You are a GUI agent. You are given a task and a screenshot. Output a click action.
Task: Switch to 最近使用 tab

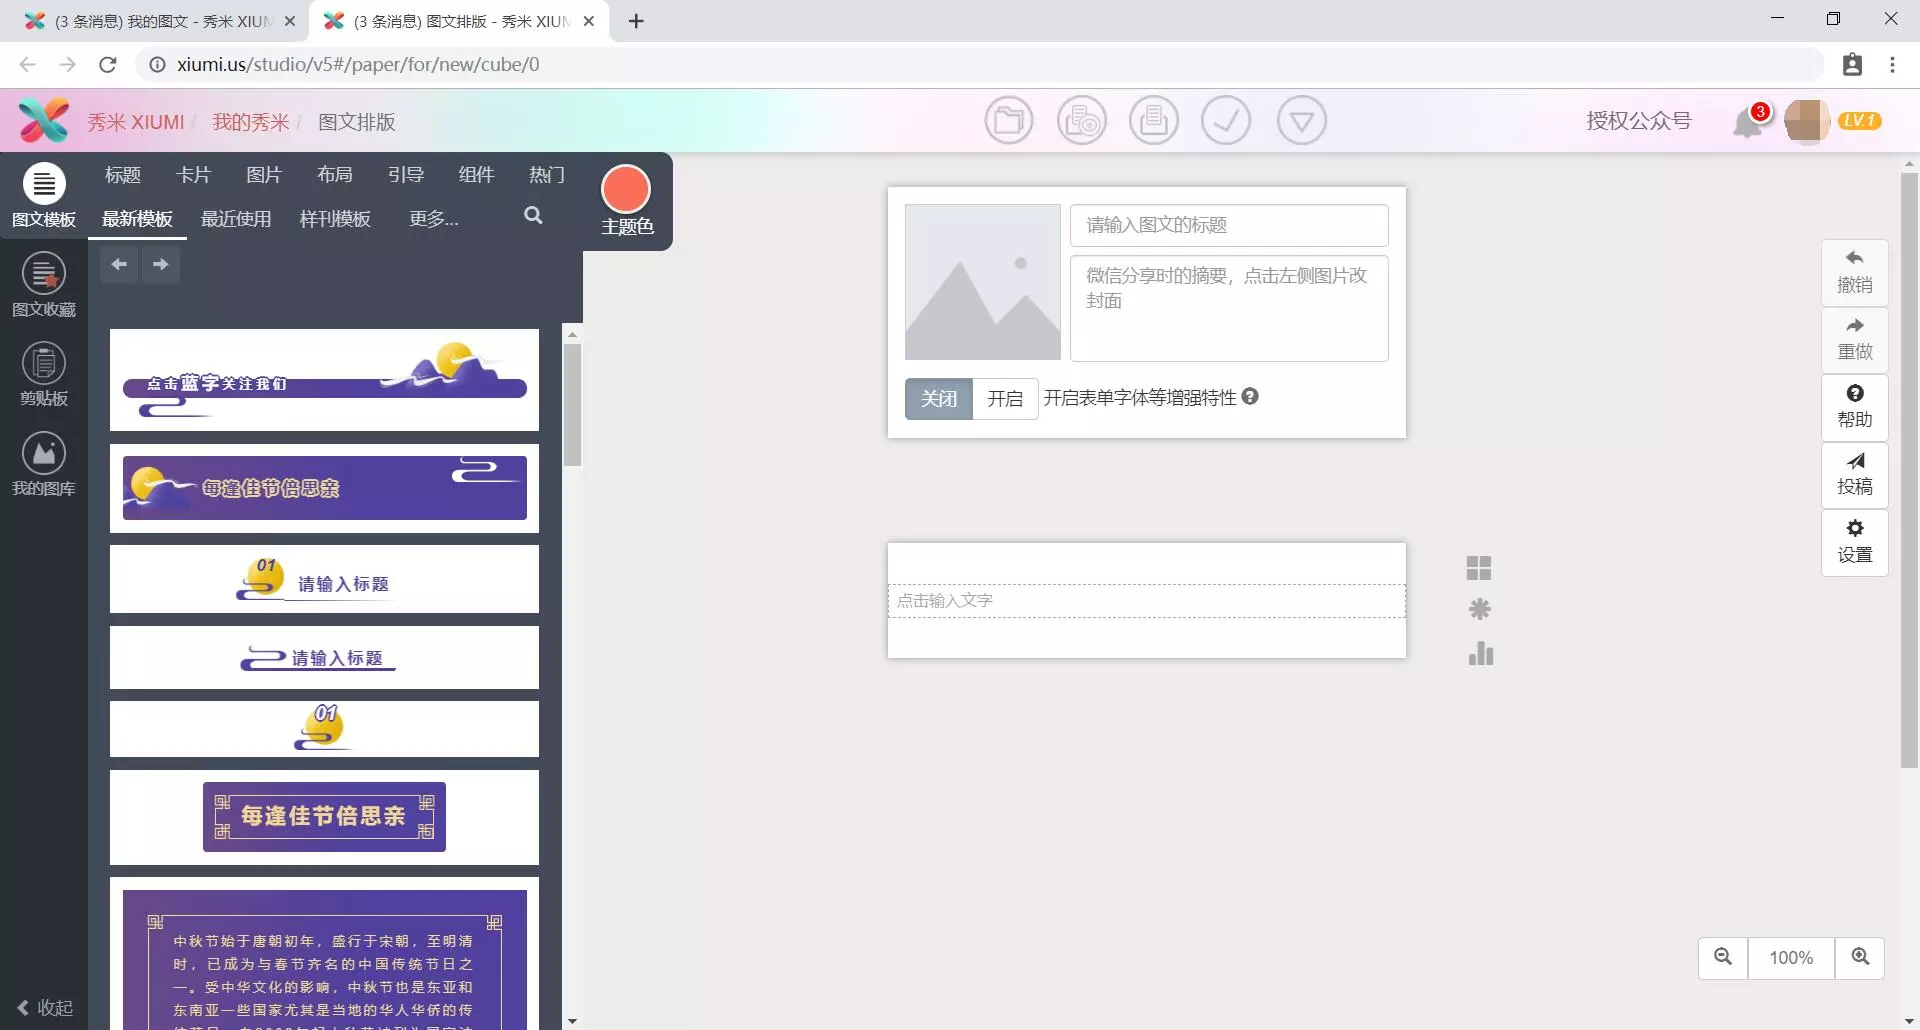pyautogui.click(x=236, y=219)
